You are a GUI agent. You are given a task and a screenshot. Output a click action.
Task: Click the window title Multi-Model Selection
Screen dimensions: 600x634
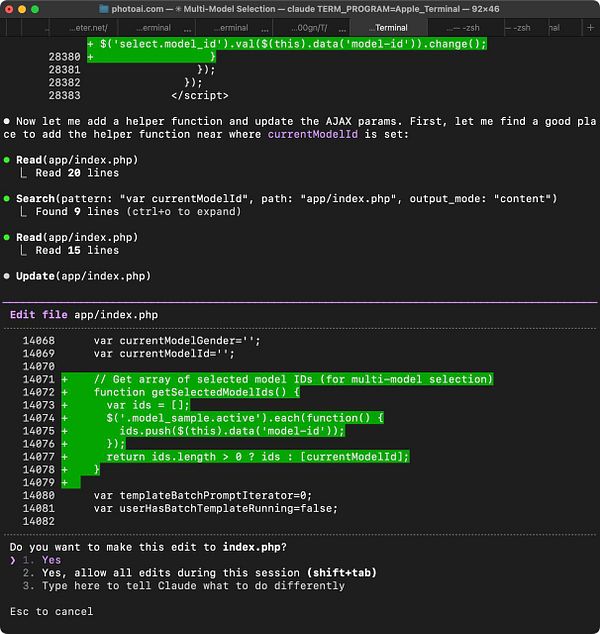(x=229, y=9)
